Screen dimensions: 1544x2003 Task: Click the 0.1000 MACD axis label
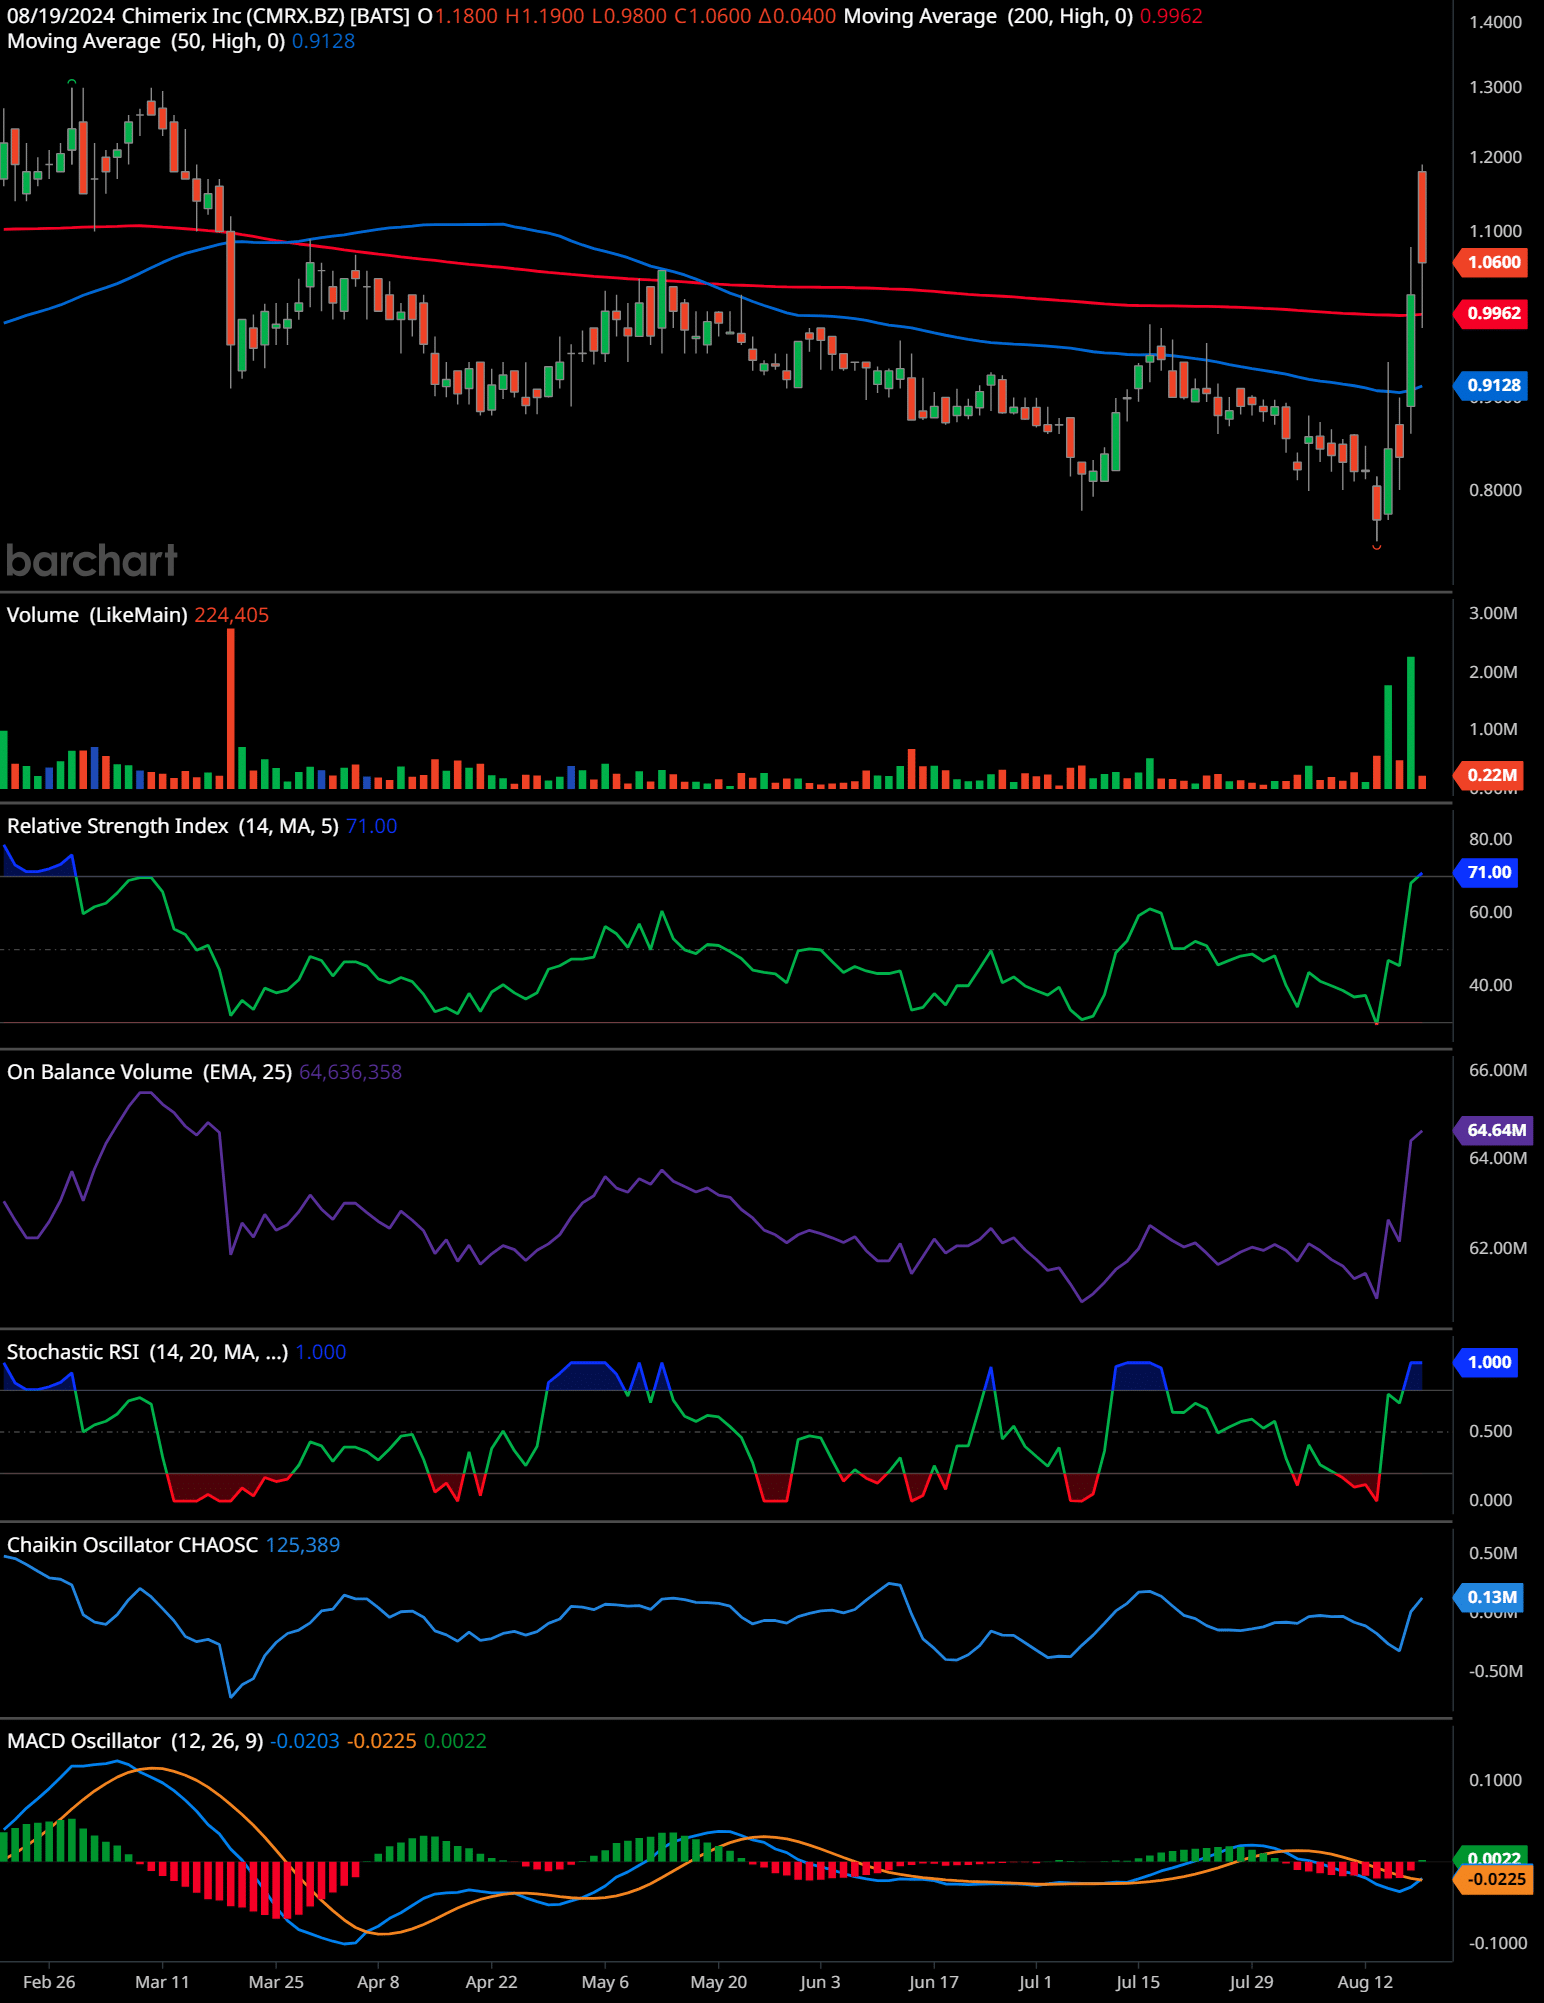pyautogui.click(x=1495, y=1780)
